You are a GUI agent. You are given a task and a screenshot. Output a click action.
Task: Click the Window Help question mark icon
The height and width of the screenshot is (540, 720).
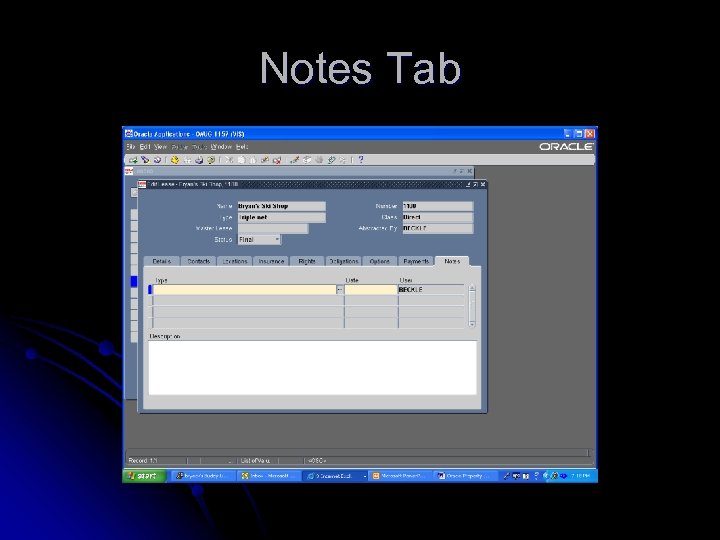pyautogui.click(x=361, y=160)
